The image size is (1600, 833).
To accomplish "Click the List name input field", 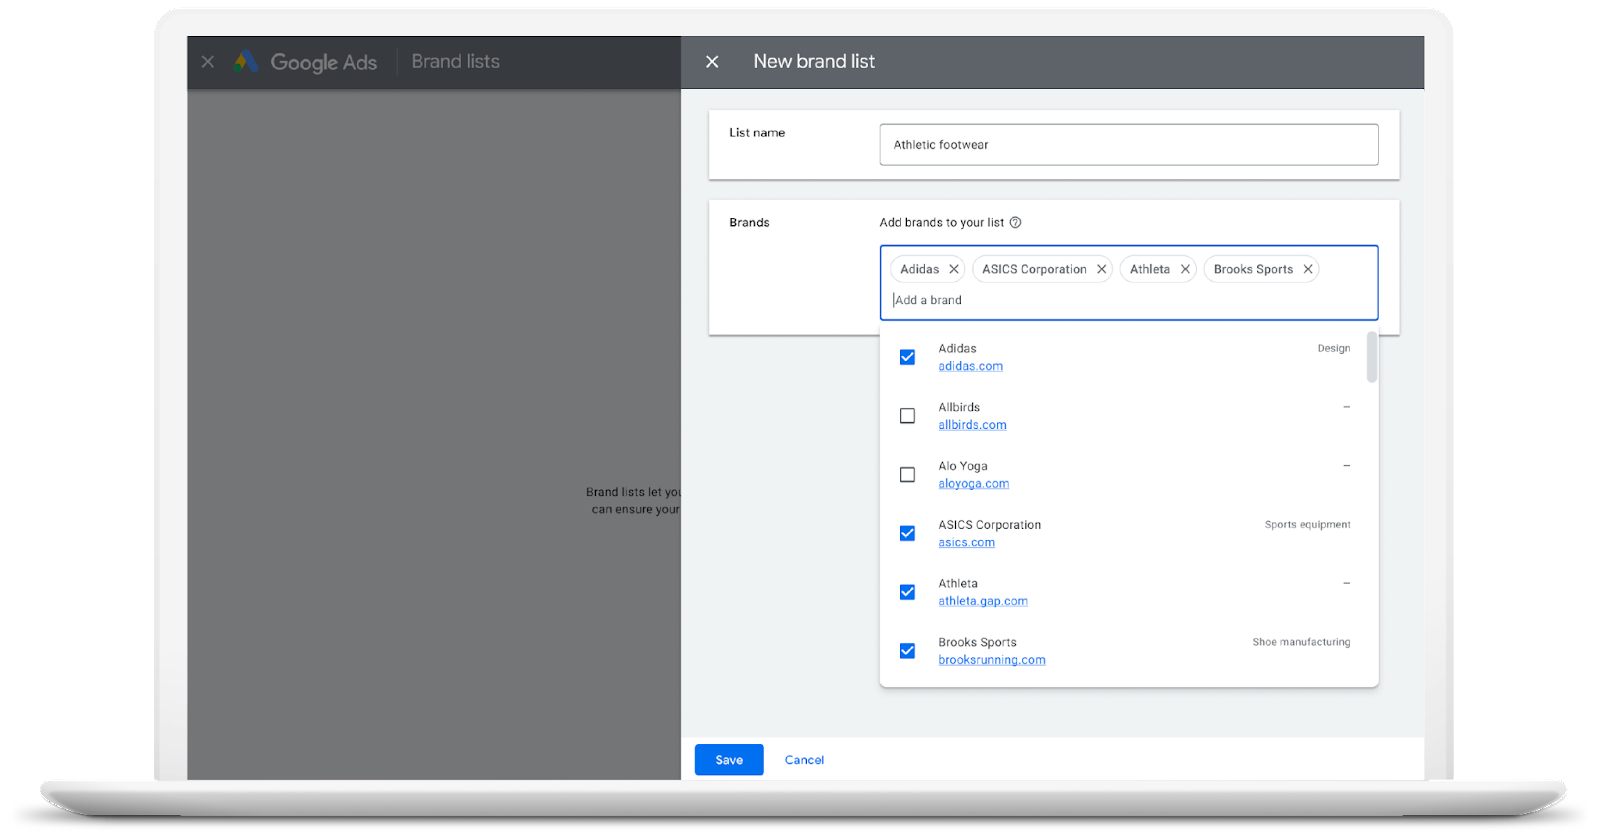I will click(1128, 145).
